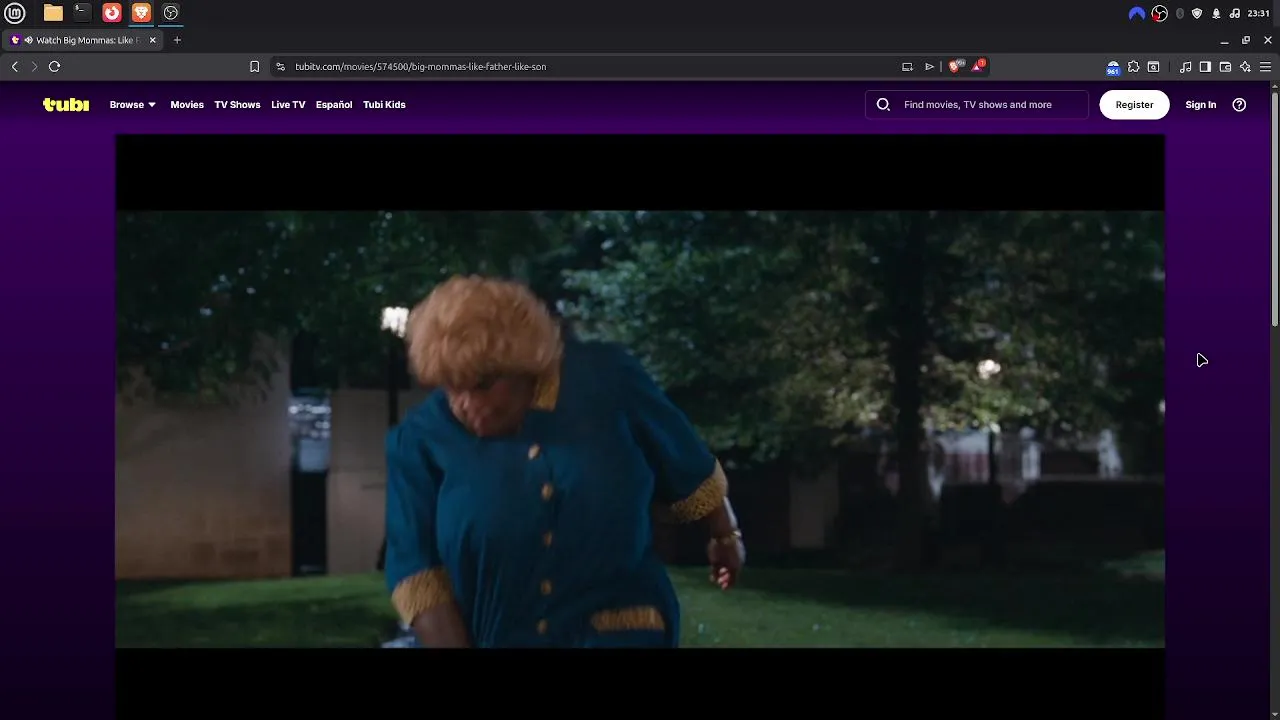Minimize the Brave window
This screenshot has width=1280, height=720.
[1224, 40]
